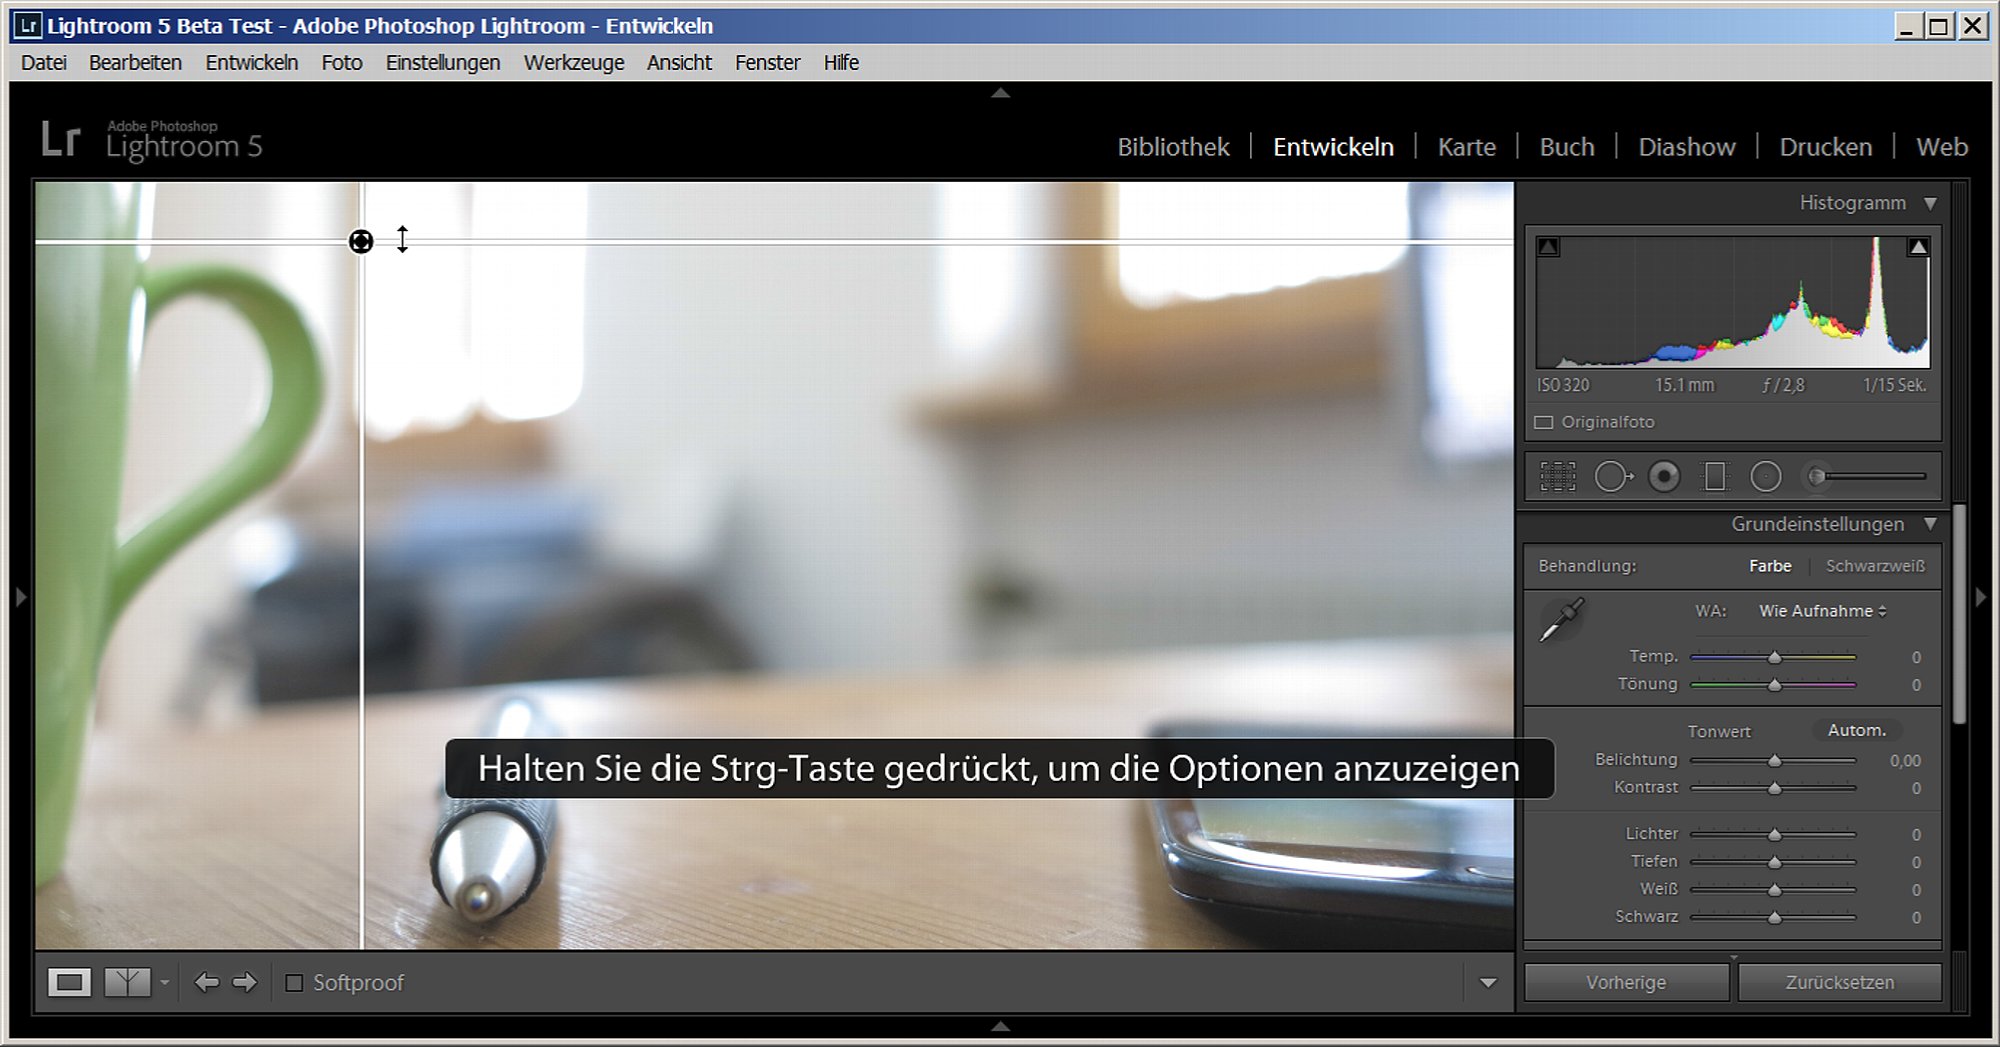The image size is (2000, 1047).
Task: Click the Tiefen slider handle
Action: coord(1775,862)
